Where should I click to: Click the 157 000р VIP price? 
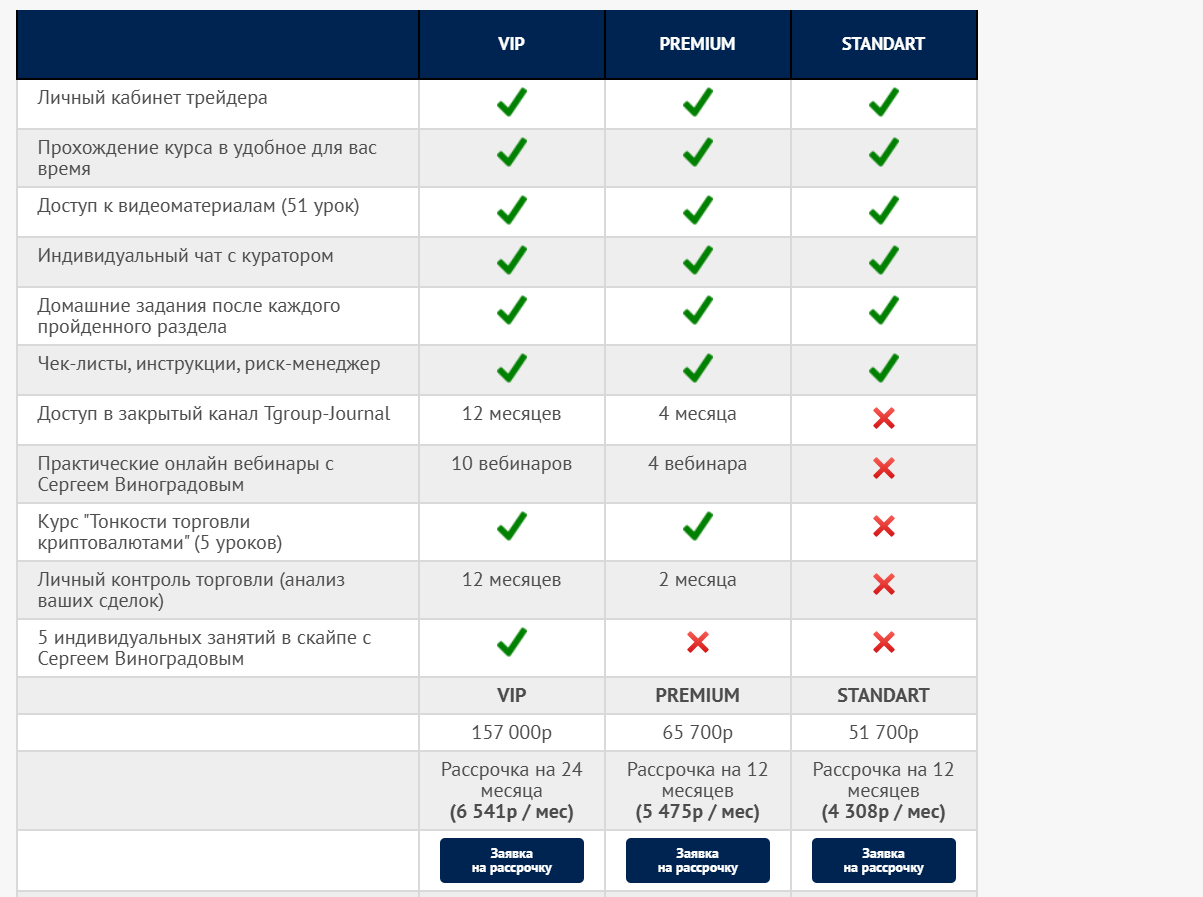[x=511, y=732]
